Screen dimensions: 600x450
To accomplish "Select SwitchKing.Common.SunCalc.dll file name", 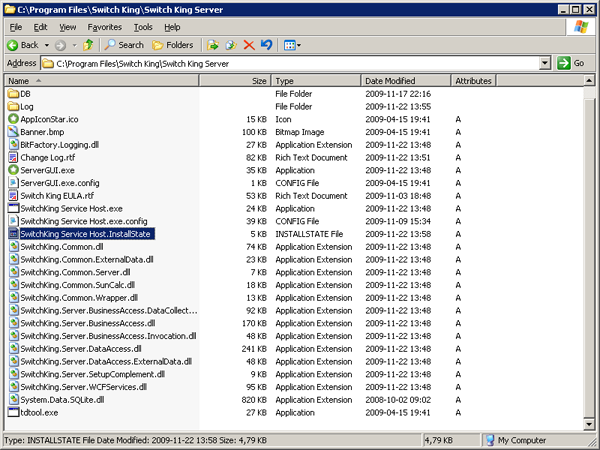I will (78, 285).
